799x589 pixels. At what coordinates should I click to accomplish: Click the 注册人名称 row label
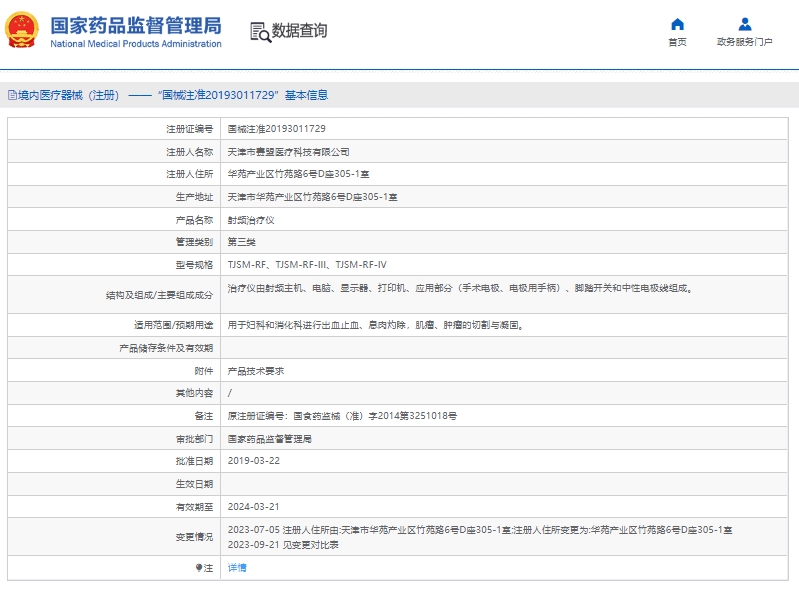(x=190, y=152)
